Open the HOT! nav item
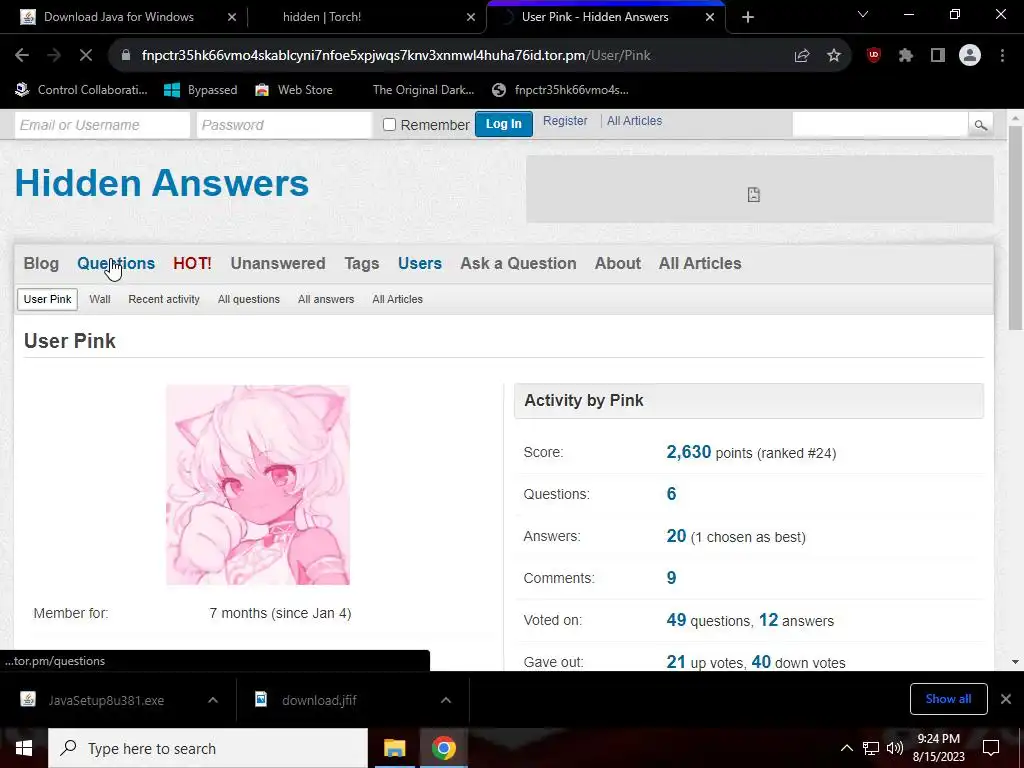 pos(192,263)
